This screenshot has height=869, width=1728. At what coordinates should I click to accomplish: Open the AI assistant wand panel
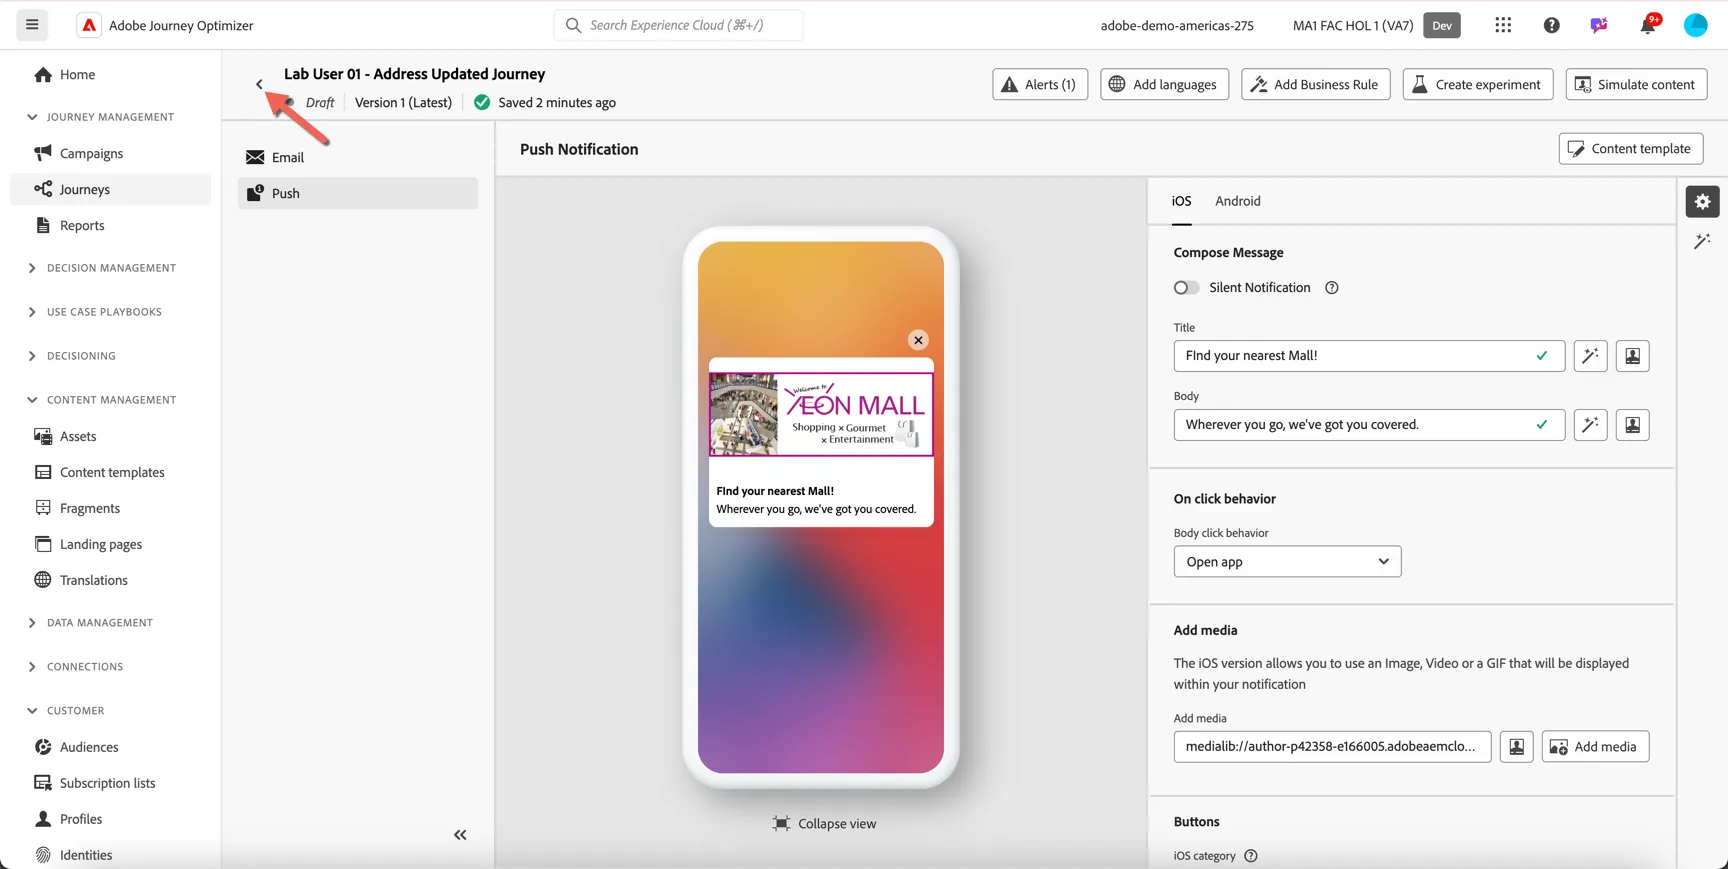pyautogui.click(x=1702, y=242)
